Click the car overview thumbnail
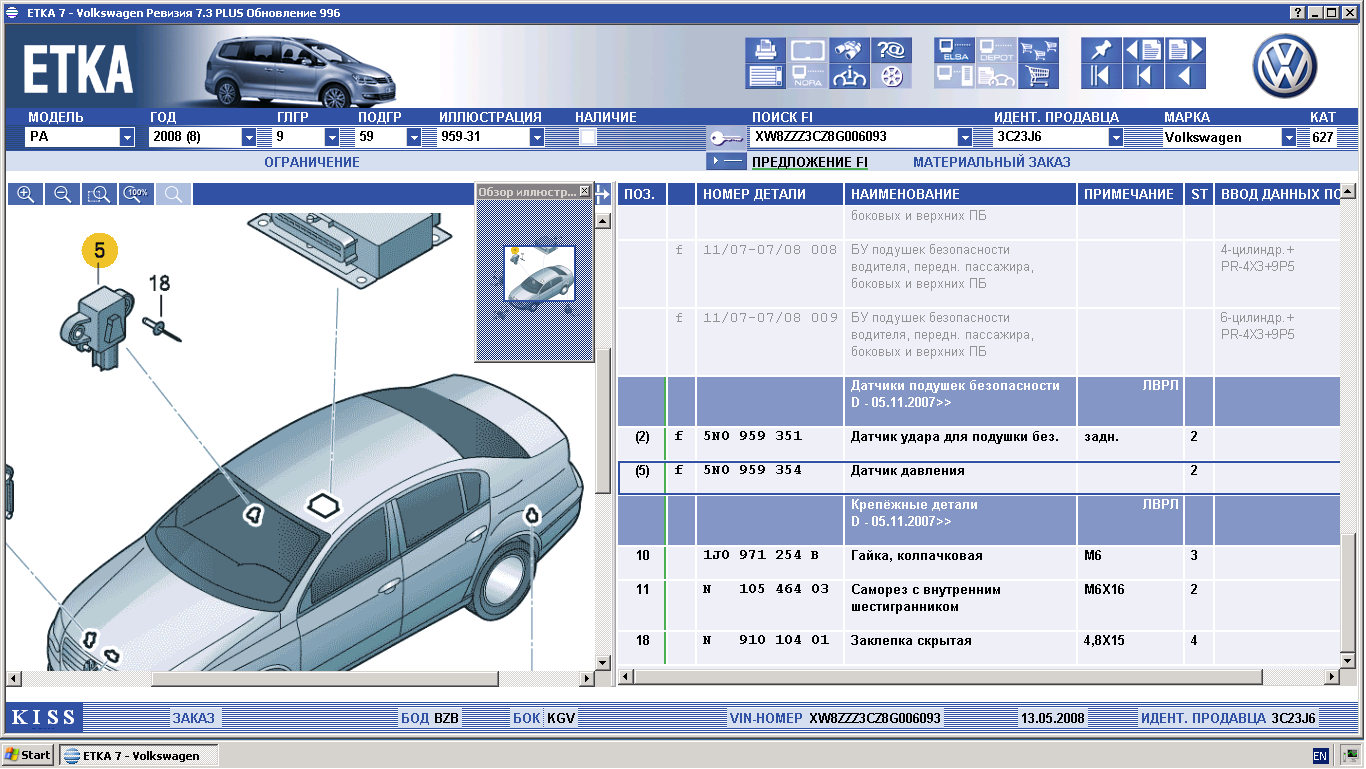 click(x=540, y=274)
